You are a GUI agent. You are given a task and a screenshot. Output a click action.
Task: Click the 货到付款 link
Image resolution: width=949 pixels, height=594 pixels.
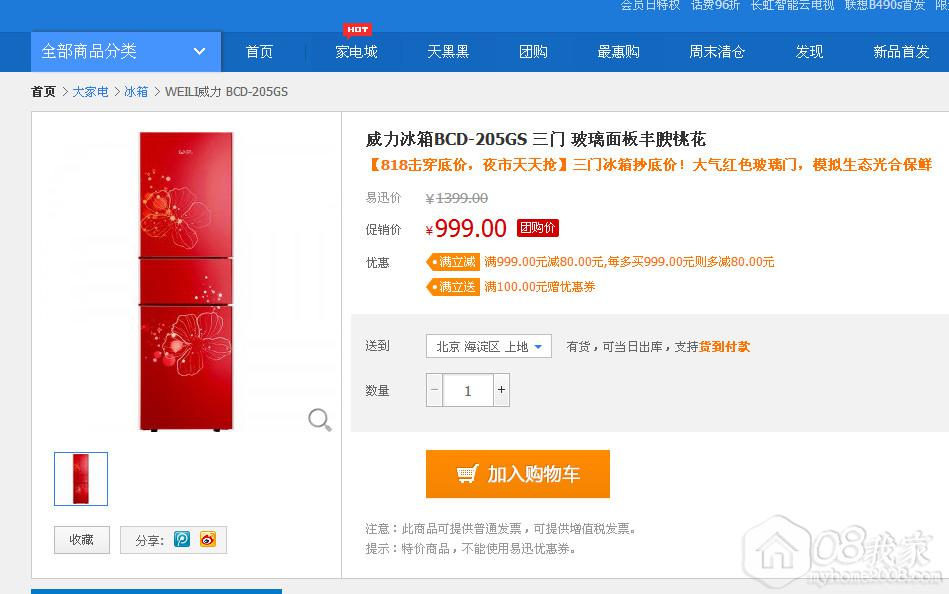[724, 346]
